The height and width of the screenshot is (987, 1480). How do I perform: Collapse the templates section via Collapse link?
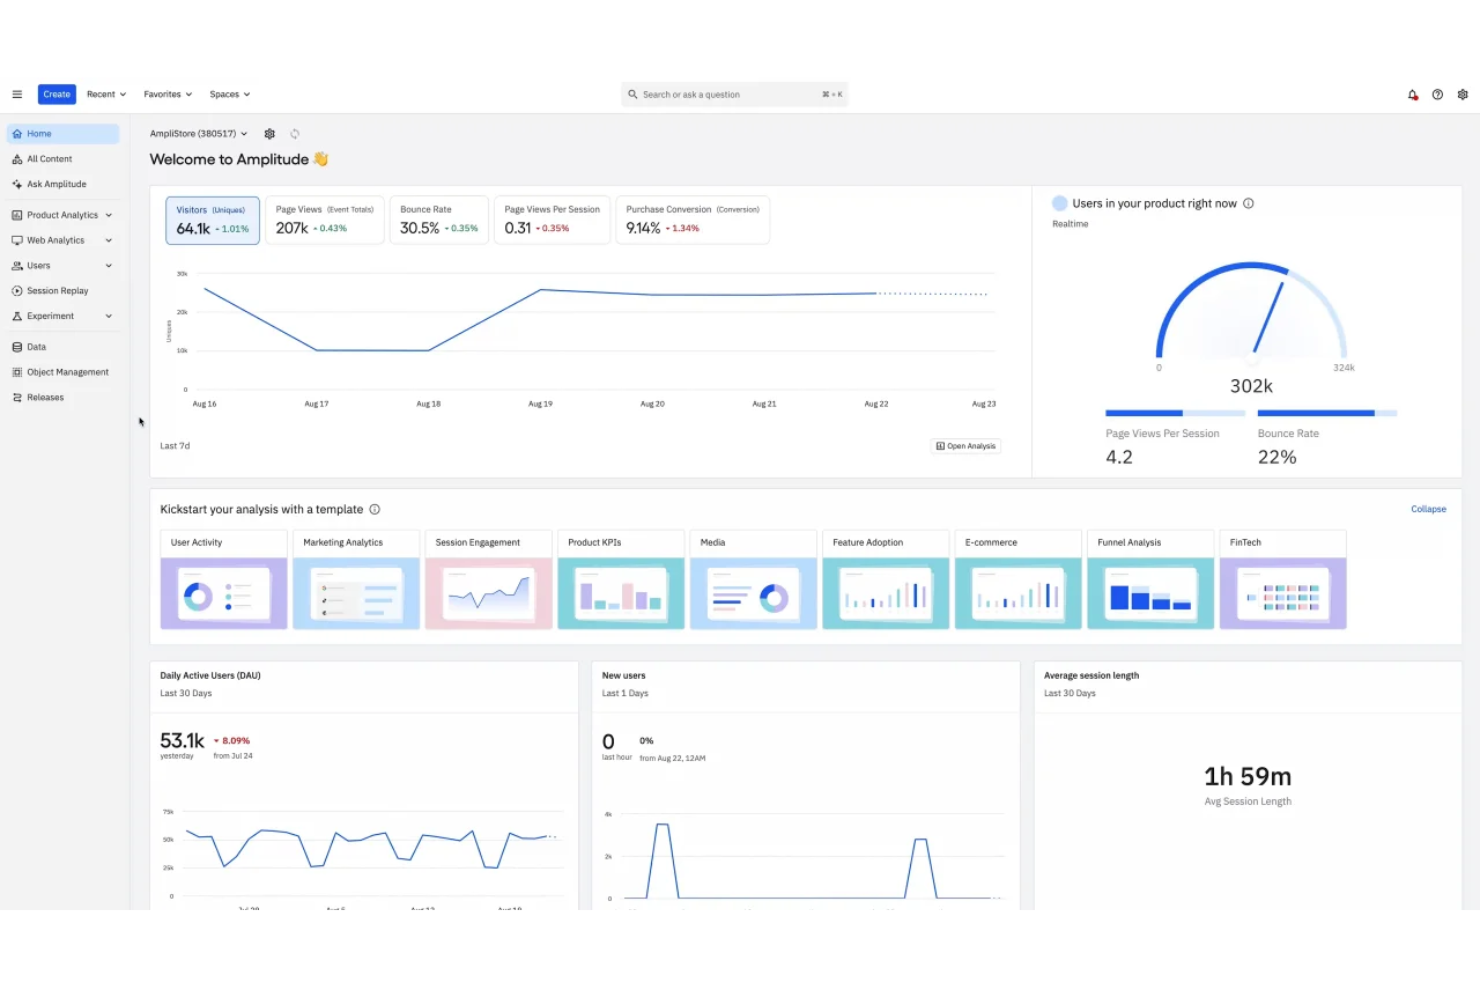tap(1428, 509)
